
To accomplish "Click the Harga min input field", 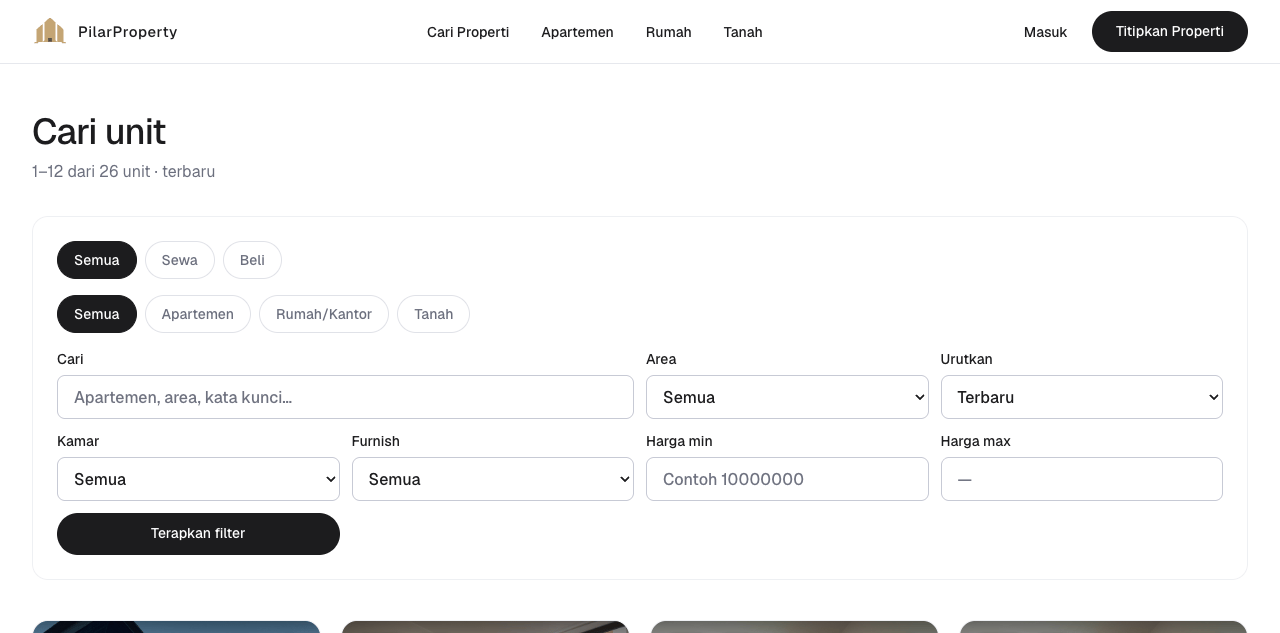I will pos(787,479).
